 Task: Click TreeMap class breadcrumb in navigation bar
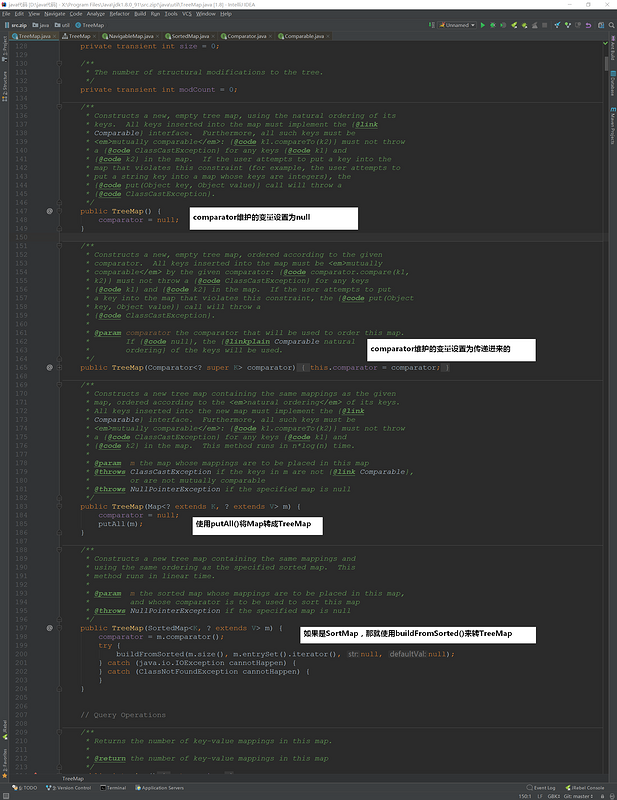click(90, 25)
